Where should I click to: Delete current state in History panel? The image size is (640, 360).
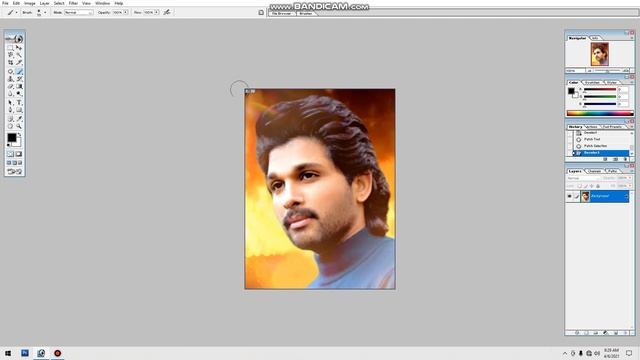pos(625,159)
